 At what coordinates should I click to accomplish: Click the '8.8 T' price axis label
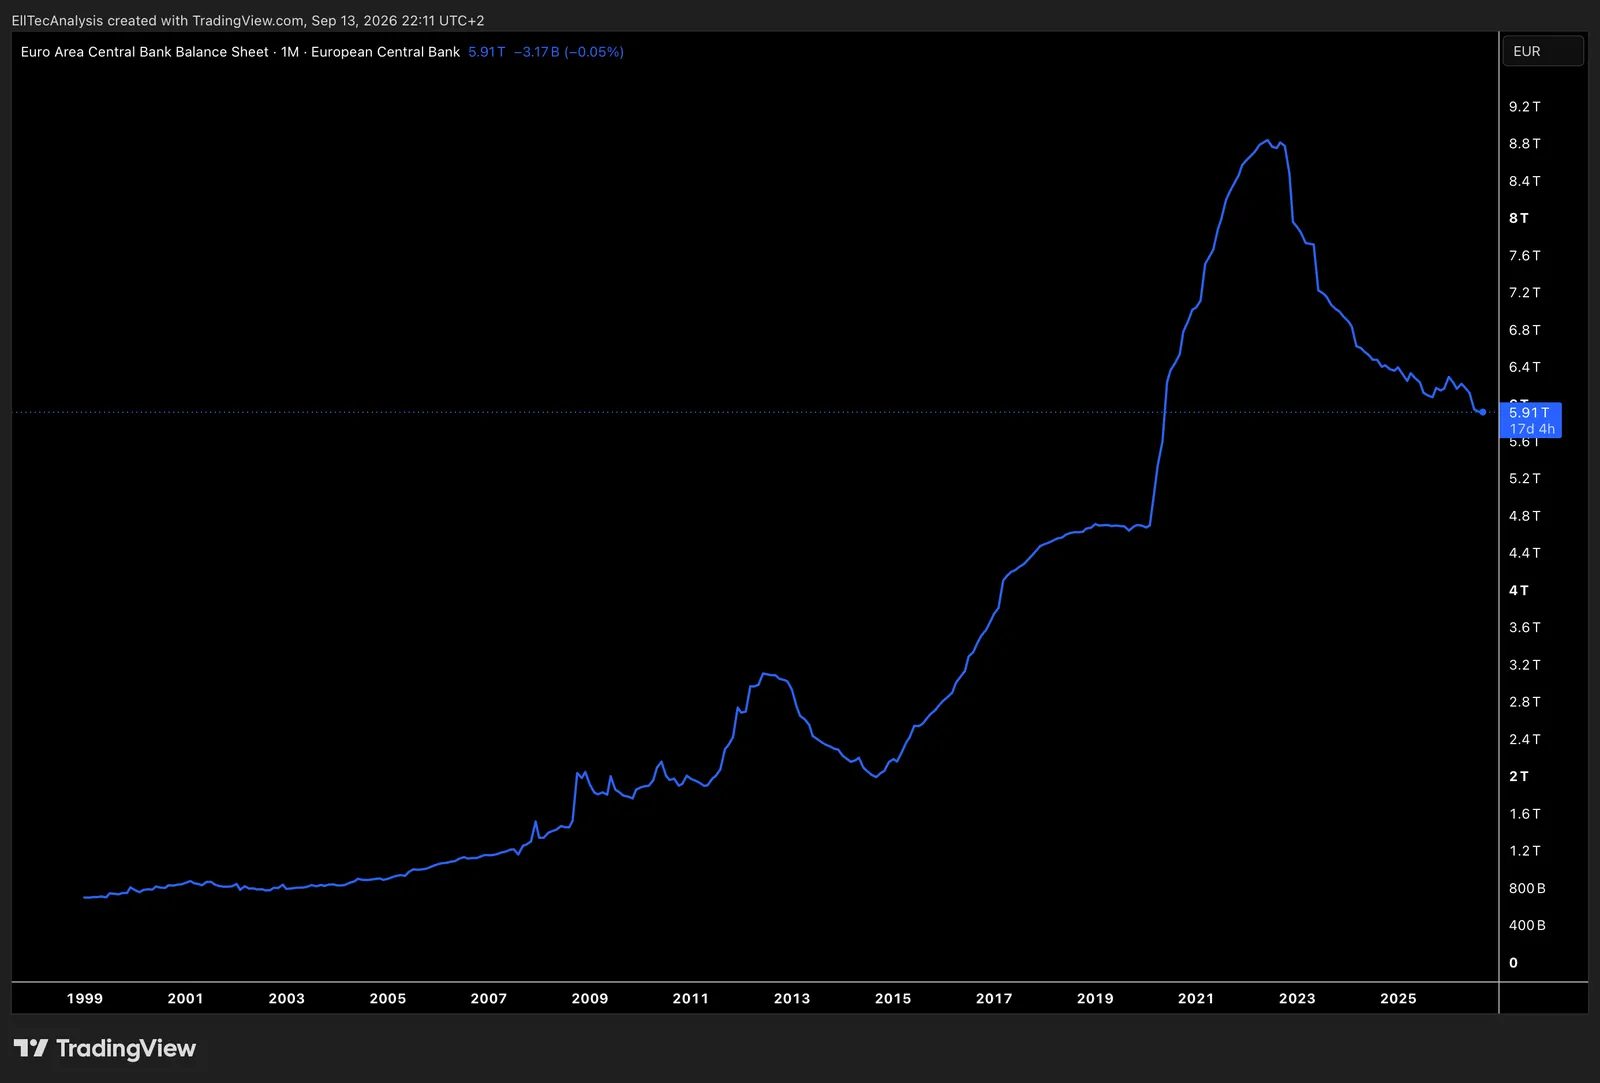1525,144
